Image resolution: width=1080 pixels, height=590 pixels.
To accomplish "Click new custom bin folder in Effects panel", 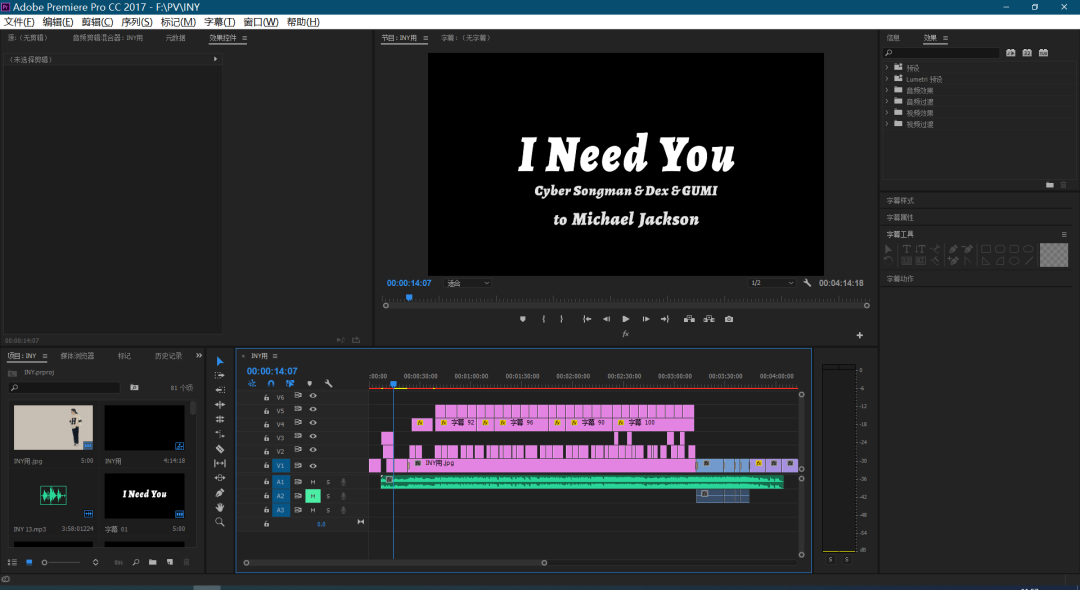I will point(1050,185).
